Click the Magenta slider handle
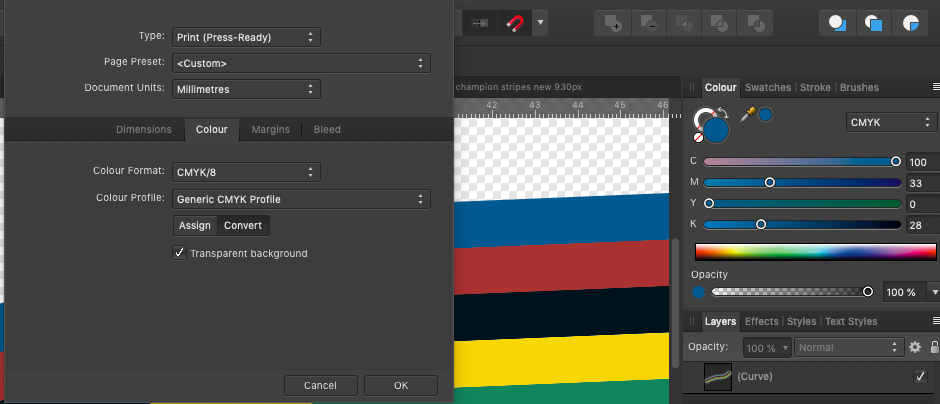 click(770, 182)
